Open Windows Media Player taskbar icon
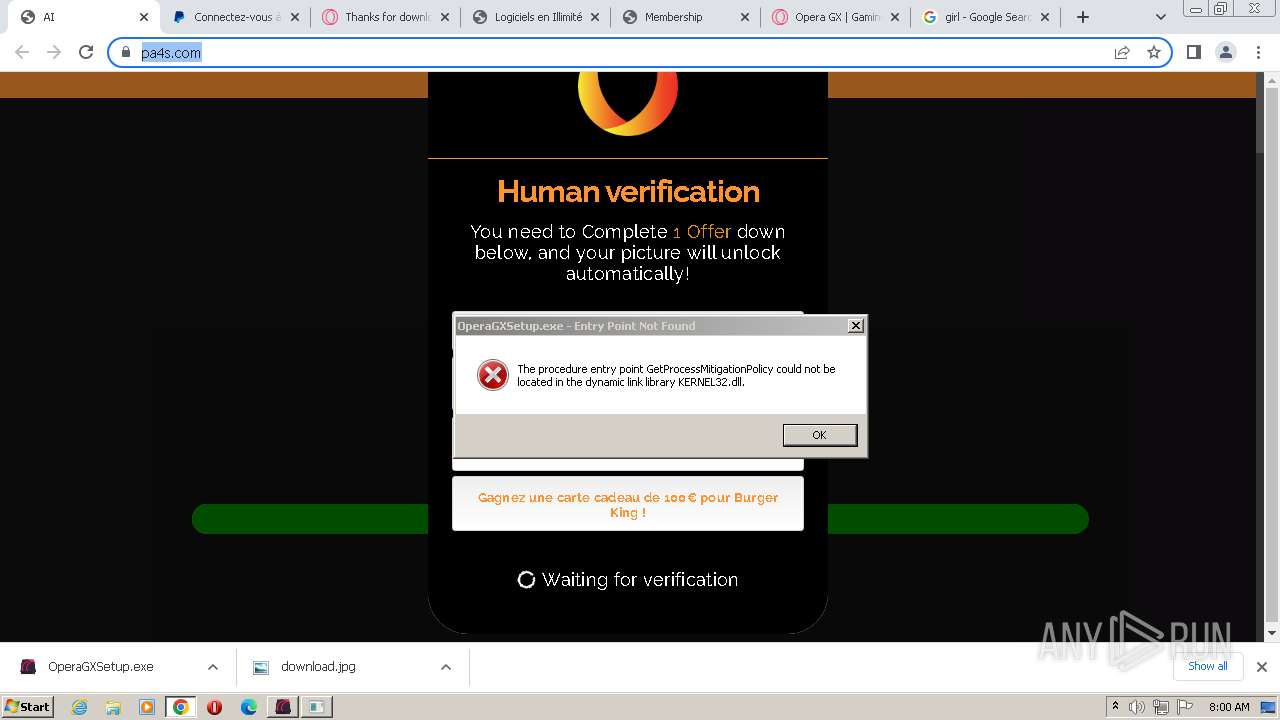 (146, 707)
